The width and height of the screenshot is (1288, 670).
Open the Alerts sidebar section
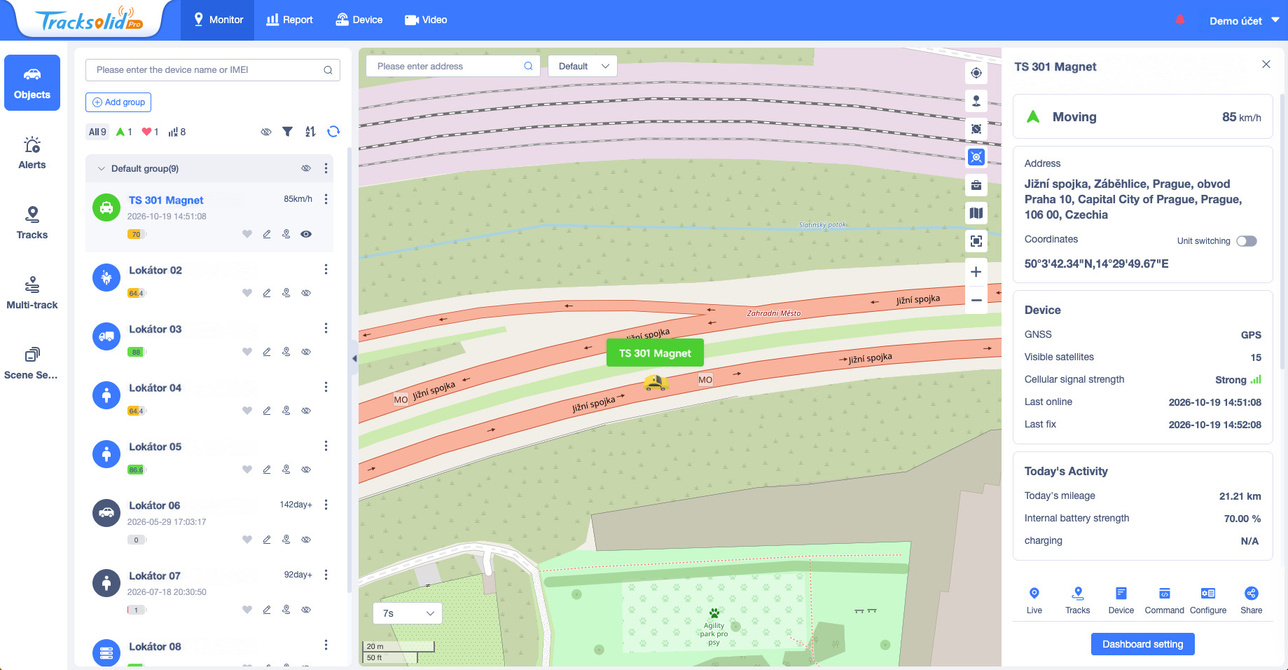[x=32, y=152]
